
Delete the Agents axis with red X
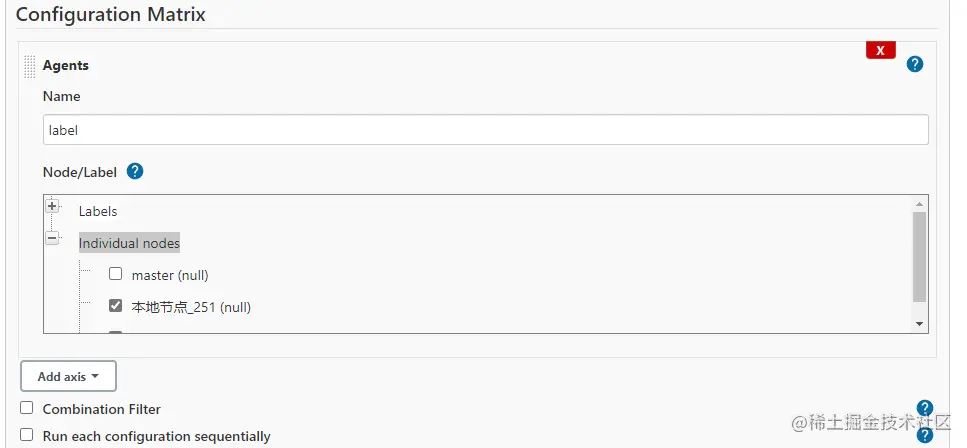click(880, 50)
